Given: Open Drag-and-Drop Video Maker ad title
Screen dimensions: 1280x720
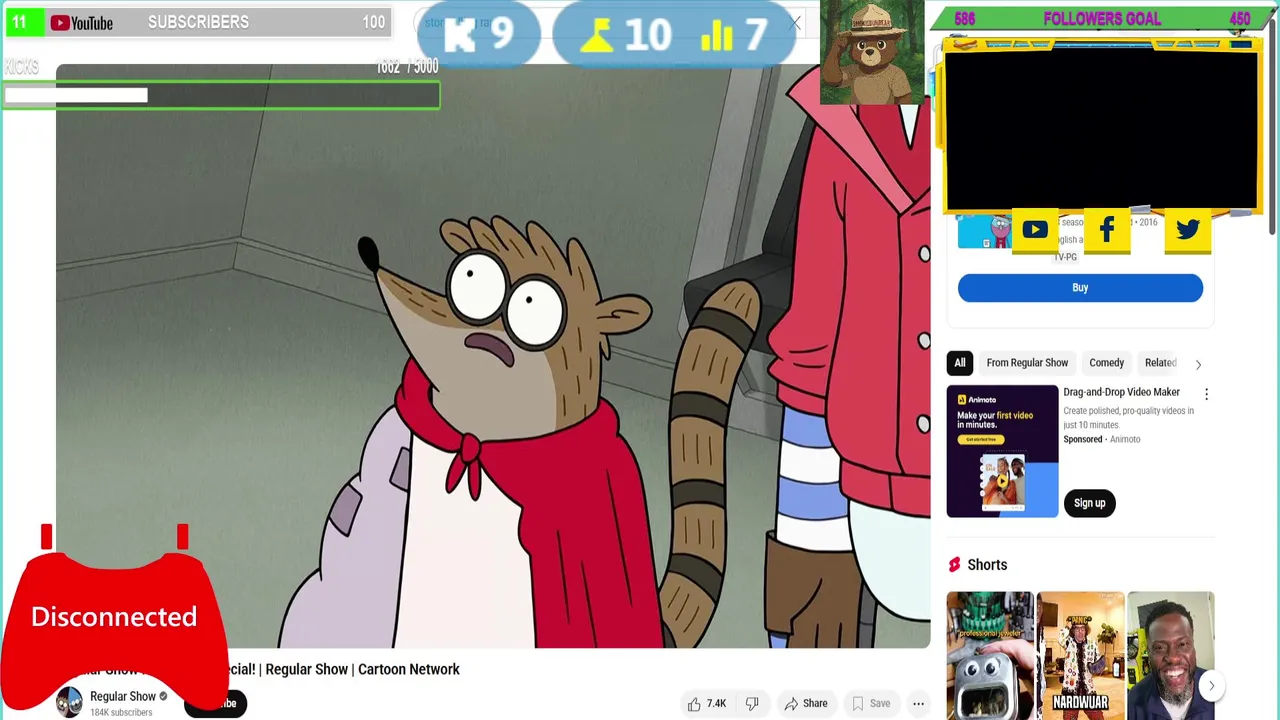Looking at the screenshot, I should [1121, 392].
